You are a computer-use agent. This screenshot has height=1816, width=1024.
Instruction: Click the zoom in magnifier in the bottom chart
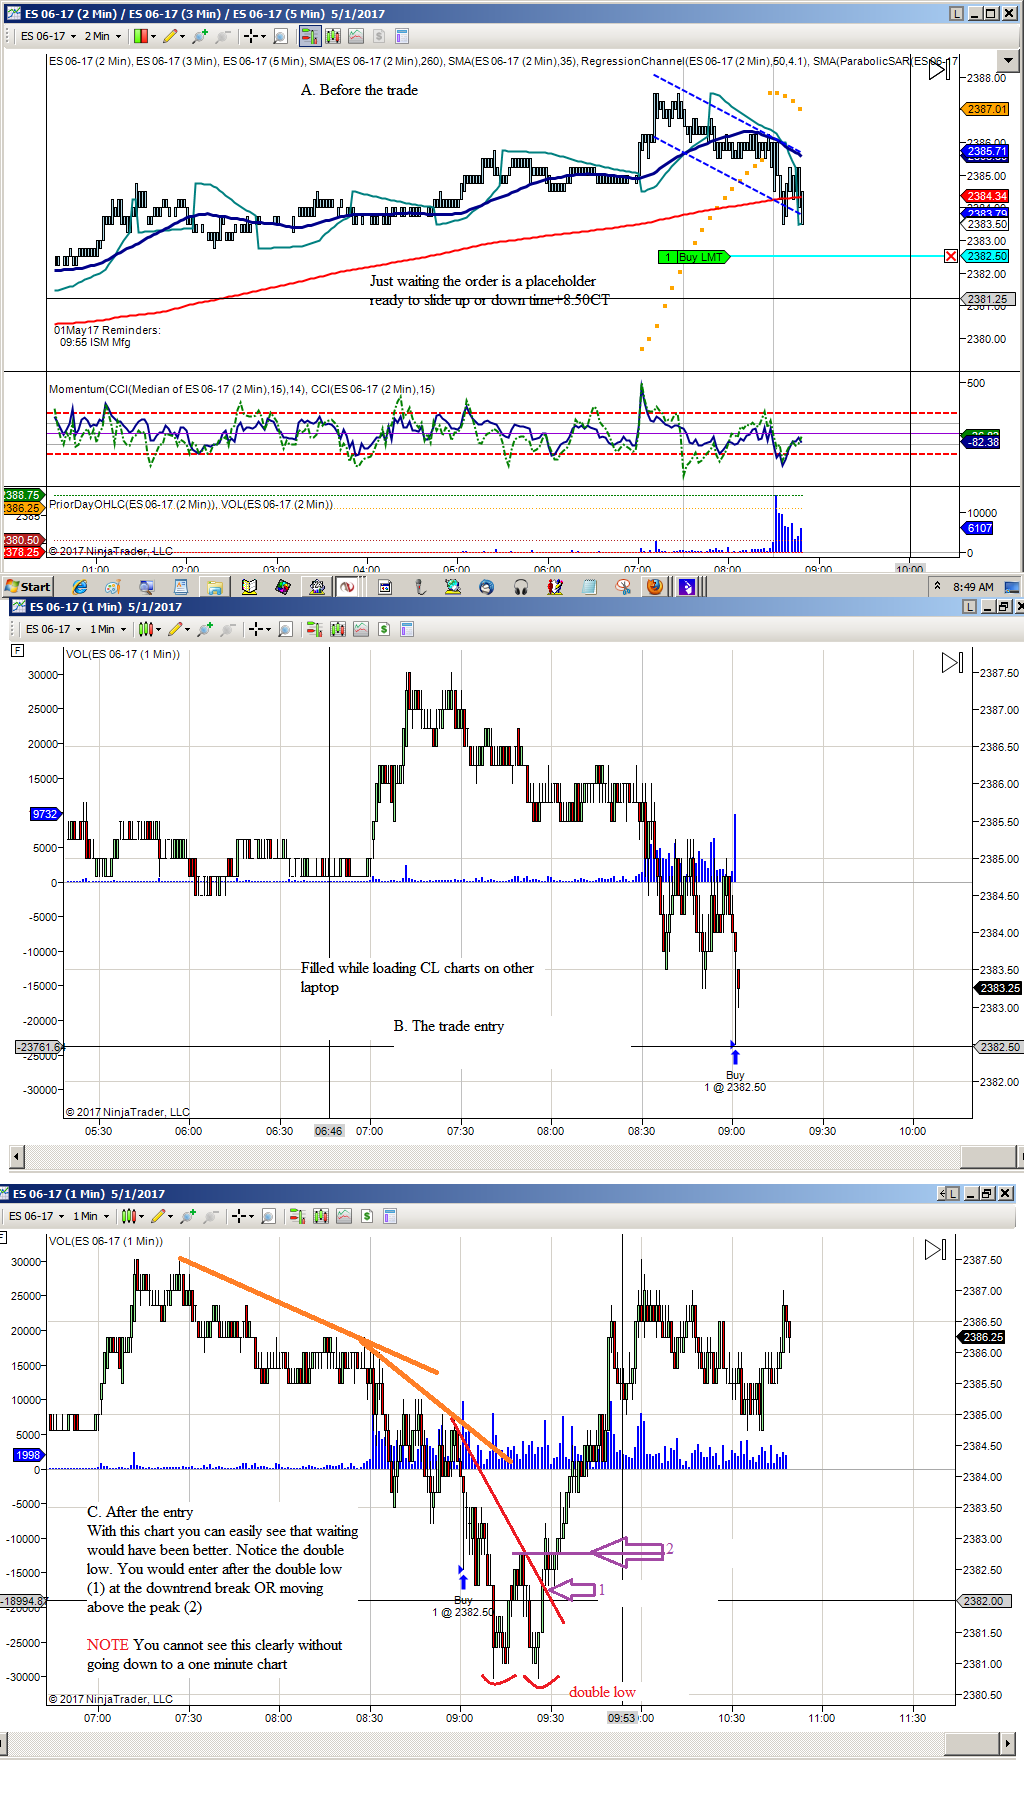[188, 1216]
